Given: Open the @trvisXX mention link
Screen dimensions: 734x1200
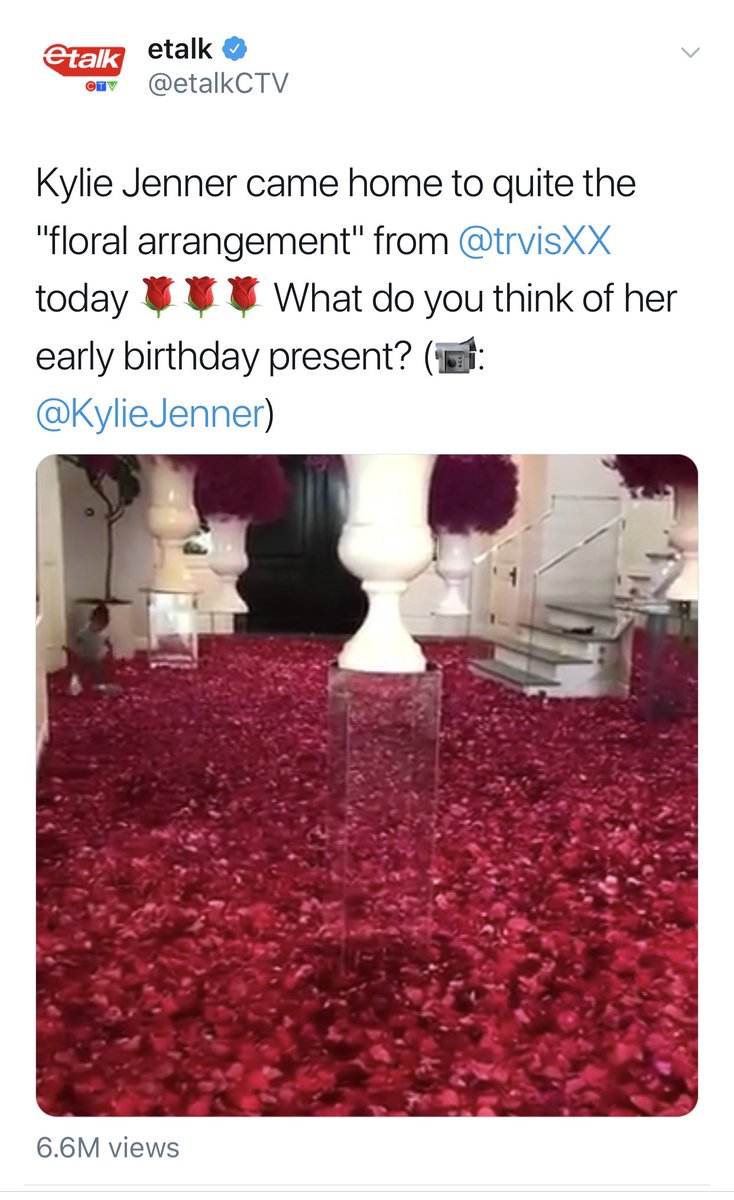Looking at the screenshot, I should pos(534,241).
